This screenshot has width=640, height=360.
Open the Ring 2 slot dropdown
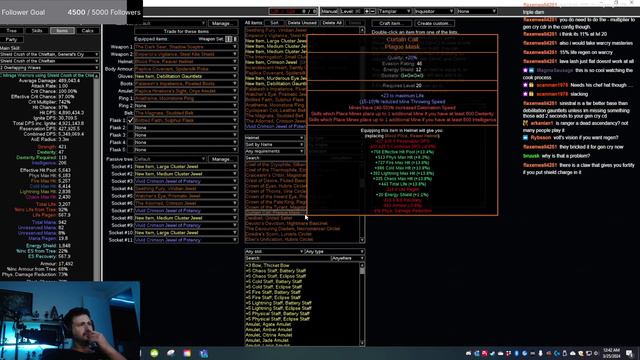point(186,106)
